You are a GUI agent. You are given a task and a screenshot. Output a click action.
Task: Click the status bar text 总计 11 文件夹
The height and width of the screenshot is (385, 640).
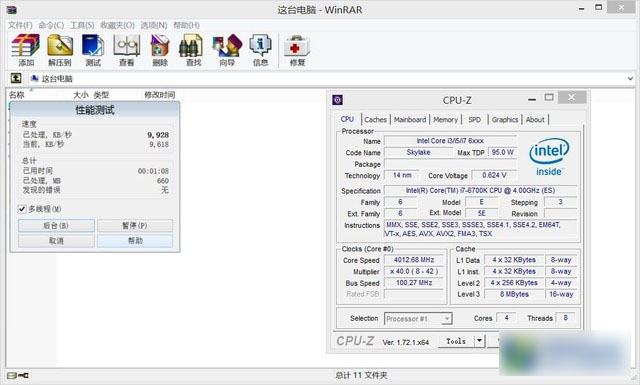pos(361,375)
